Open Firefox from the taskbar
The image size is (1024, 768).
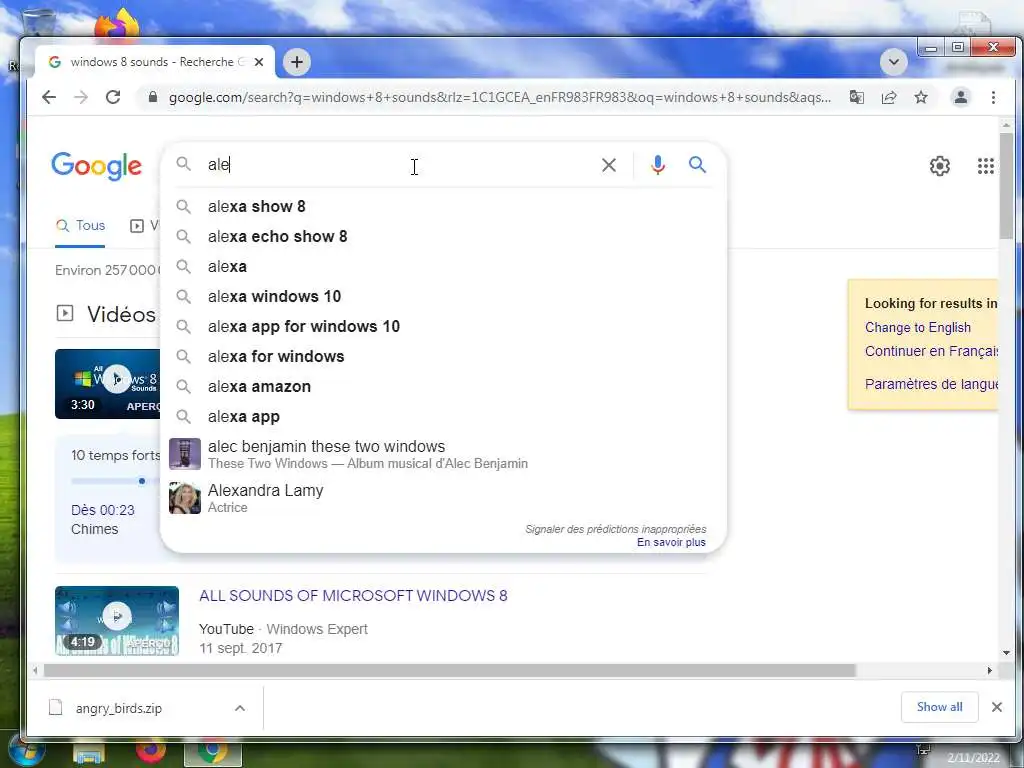point(150,752)
